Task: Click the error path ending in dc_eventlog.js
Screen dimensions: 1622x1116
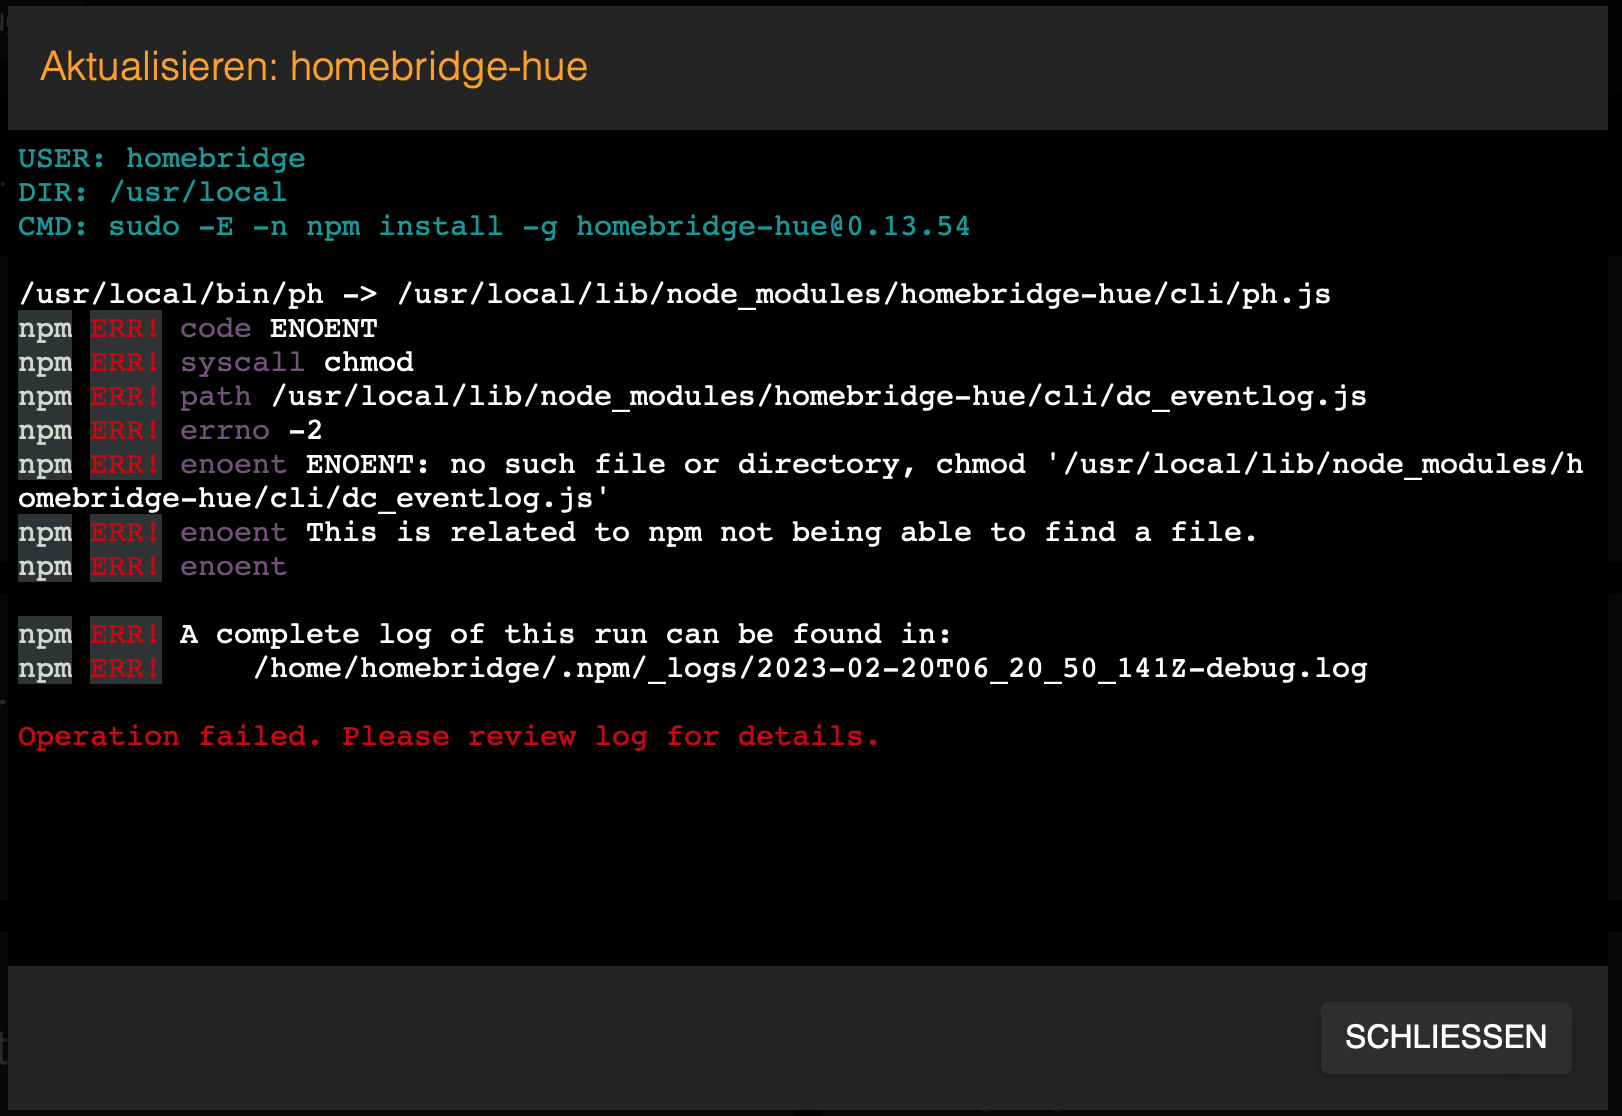Action: pos(818,396)
